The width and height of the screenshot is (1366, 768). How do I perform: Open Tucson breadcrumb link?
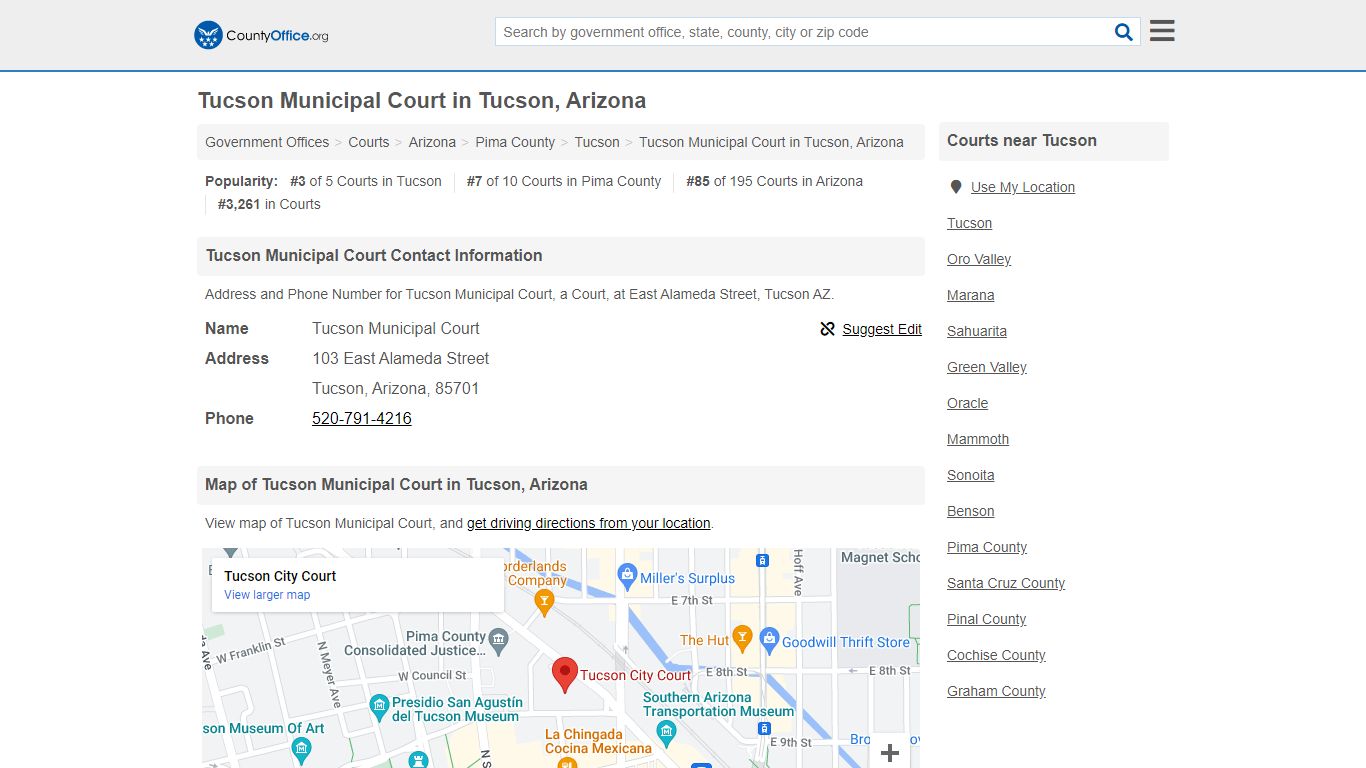(x=597, y=142)
